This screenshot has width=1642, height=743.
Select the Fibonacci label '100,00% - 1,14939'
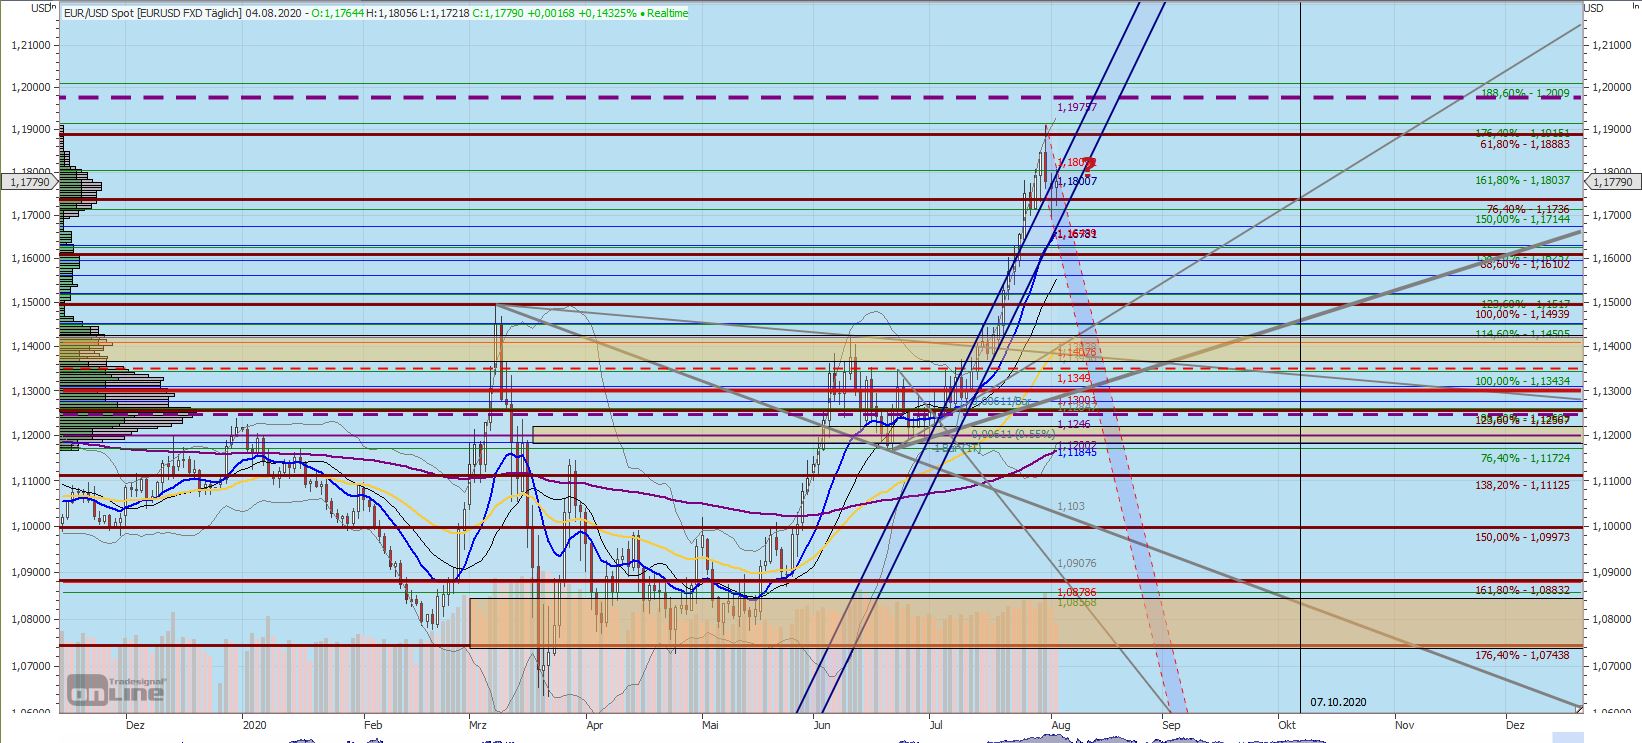coord(1523,314)
